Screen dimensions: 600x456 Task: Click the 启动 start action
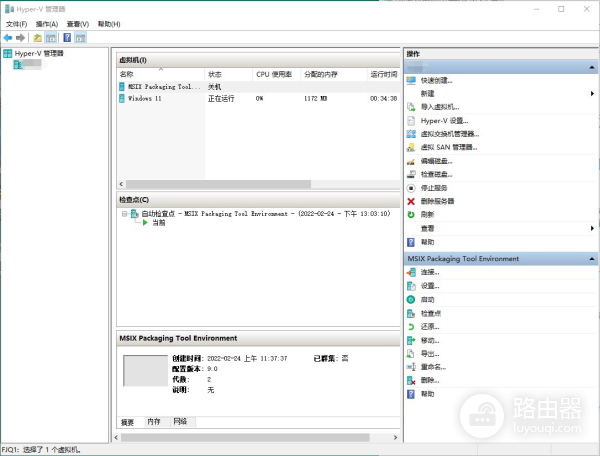[x=427, y=300]
